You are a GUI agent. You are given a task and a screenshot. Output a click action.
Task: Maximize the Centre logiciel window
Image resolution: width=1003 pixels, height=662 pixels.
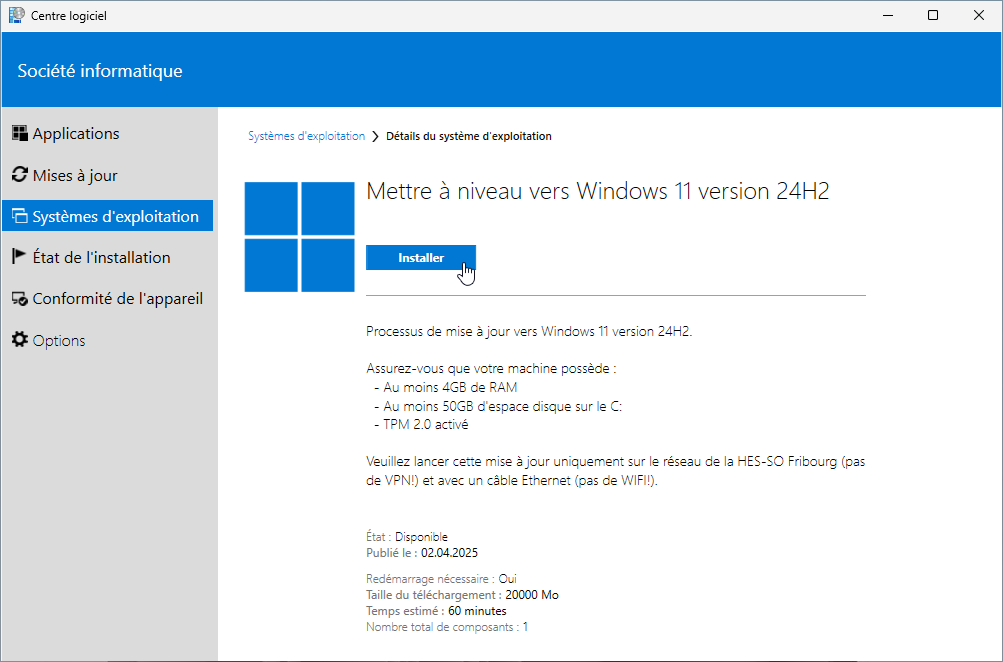point(933,15)
